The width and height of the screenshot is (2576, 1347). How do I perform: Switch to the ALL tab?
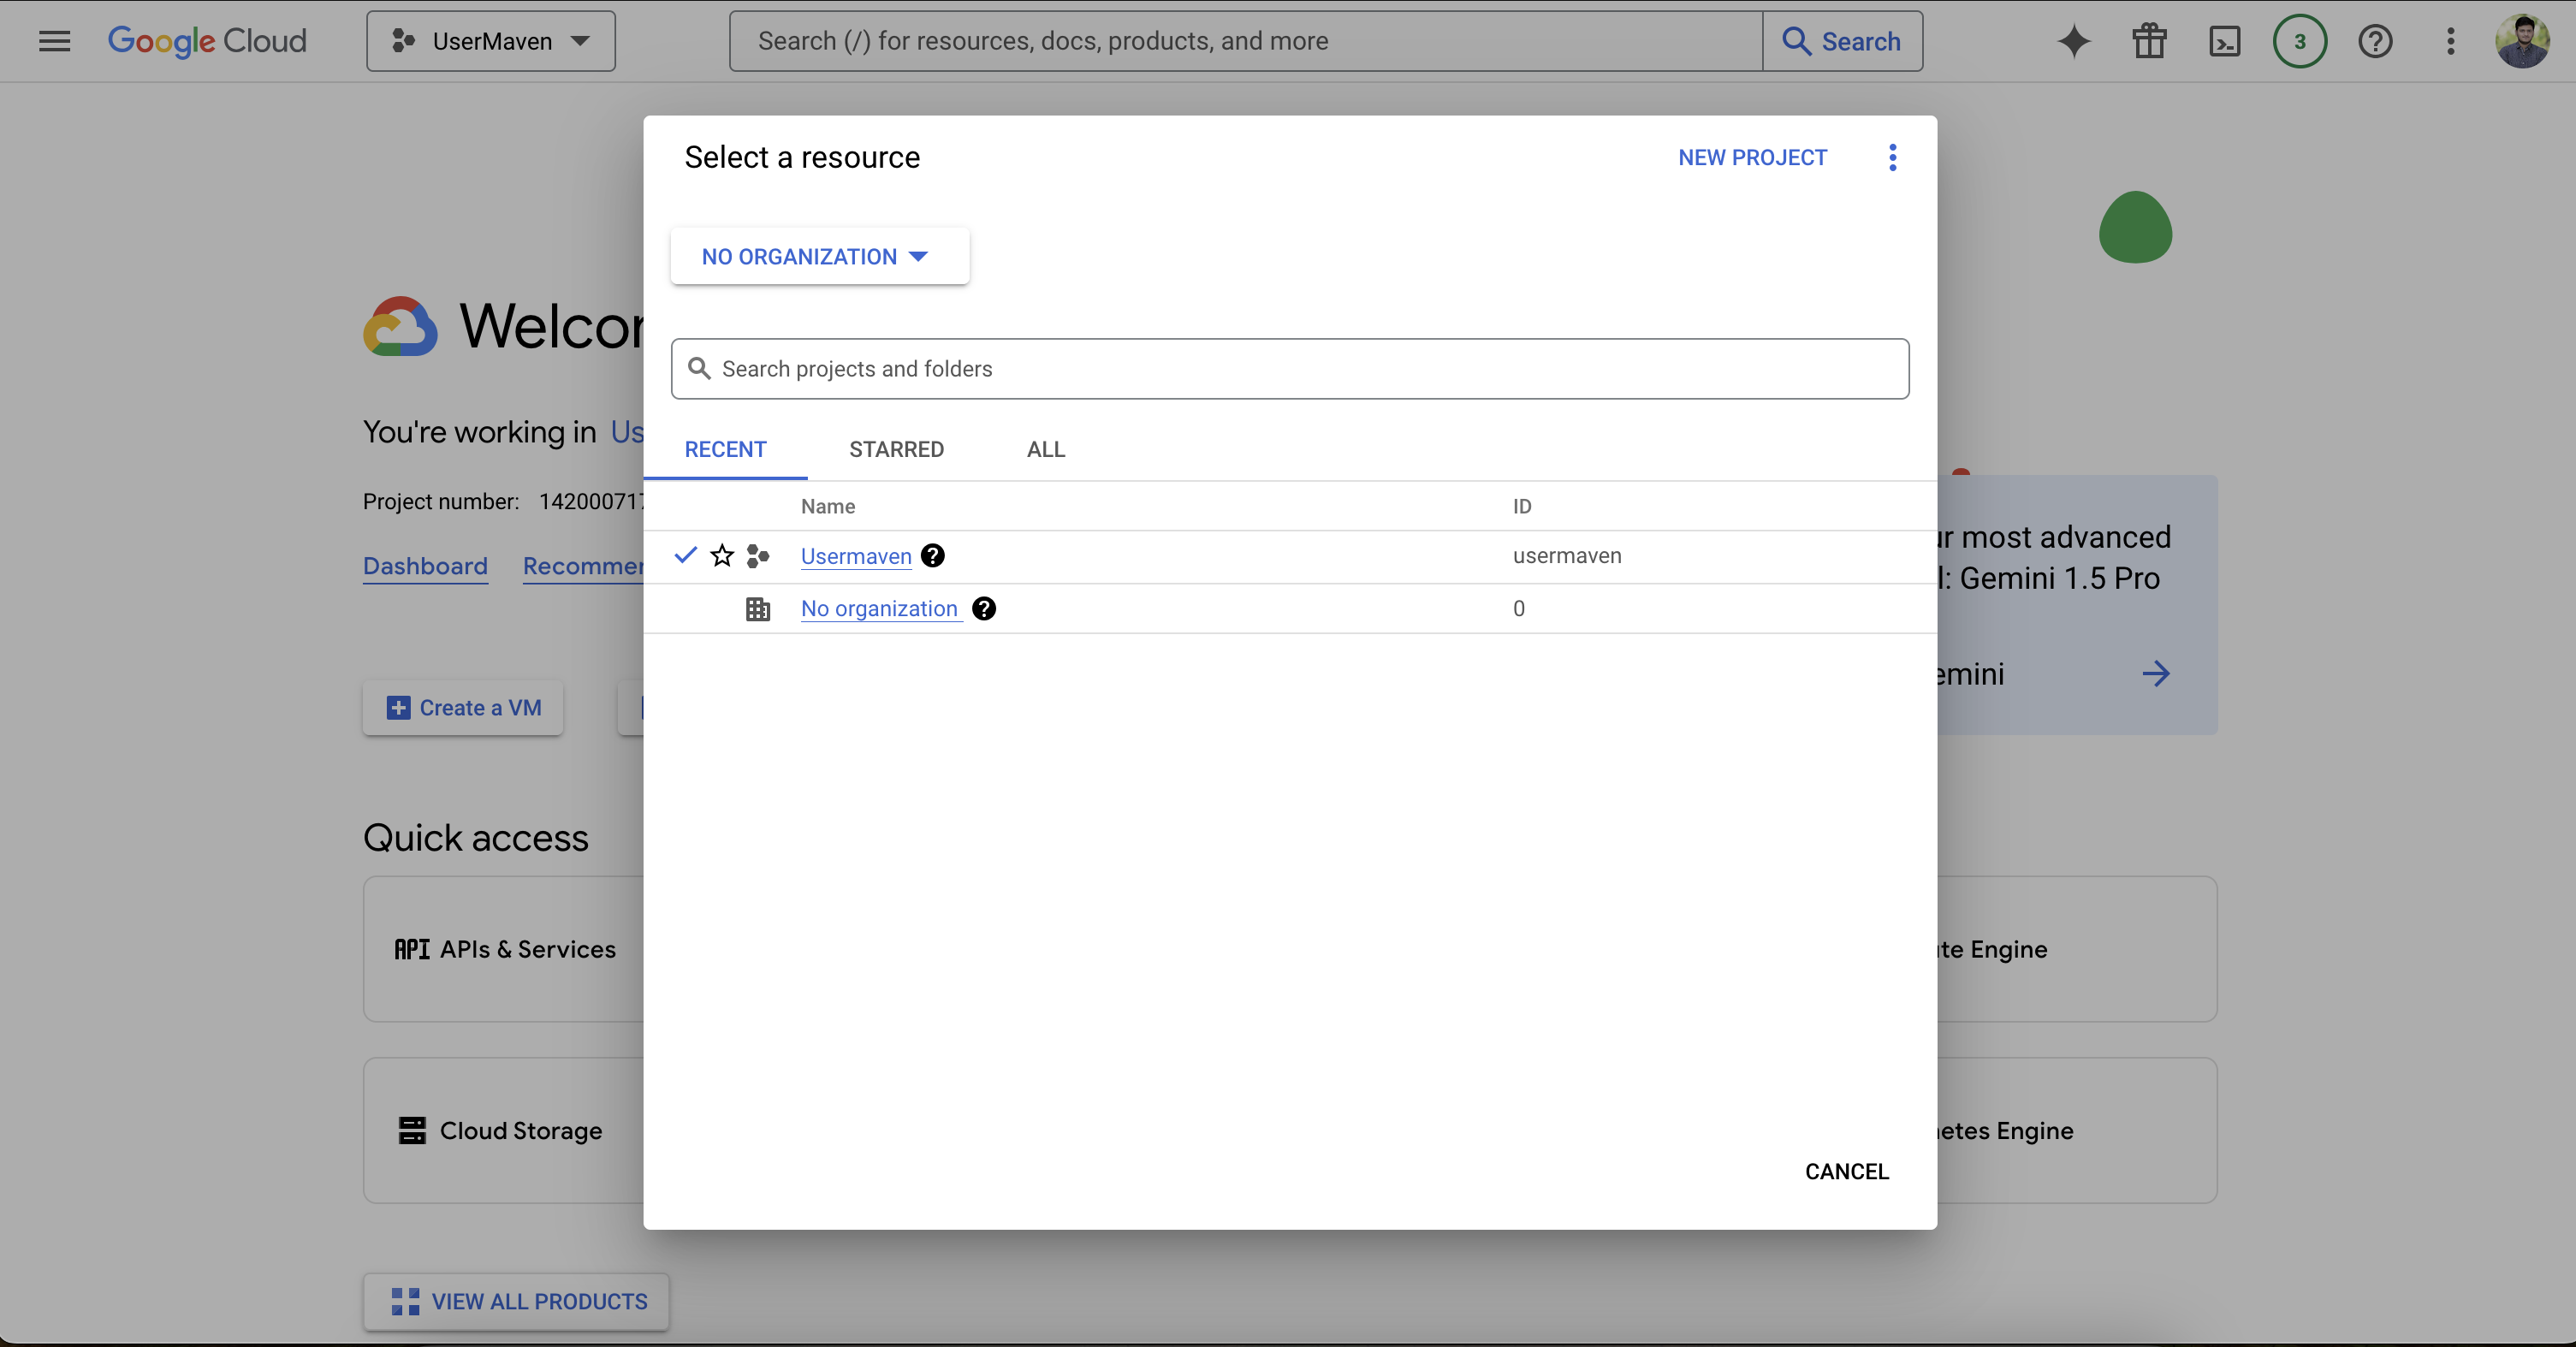(x=1045, y=449)
